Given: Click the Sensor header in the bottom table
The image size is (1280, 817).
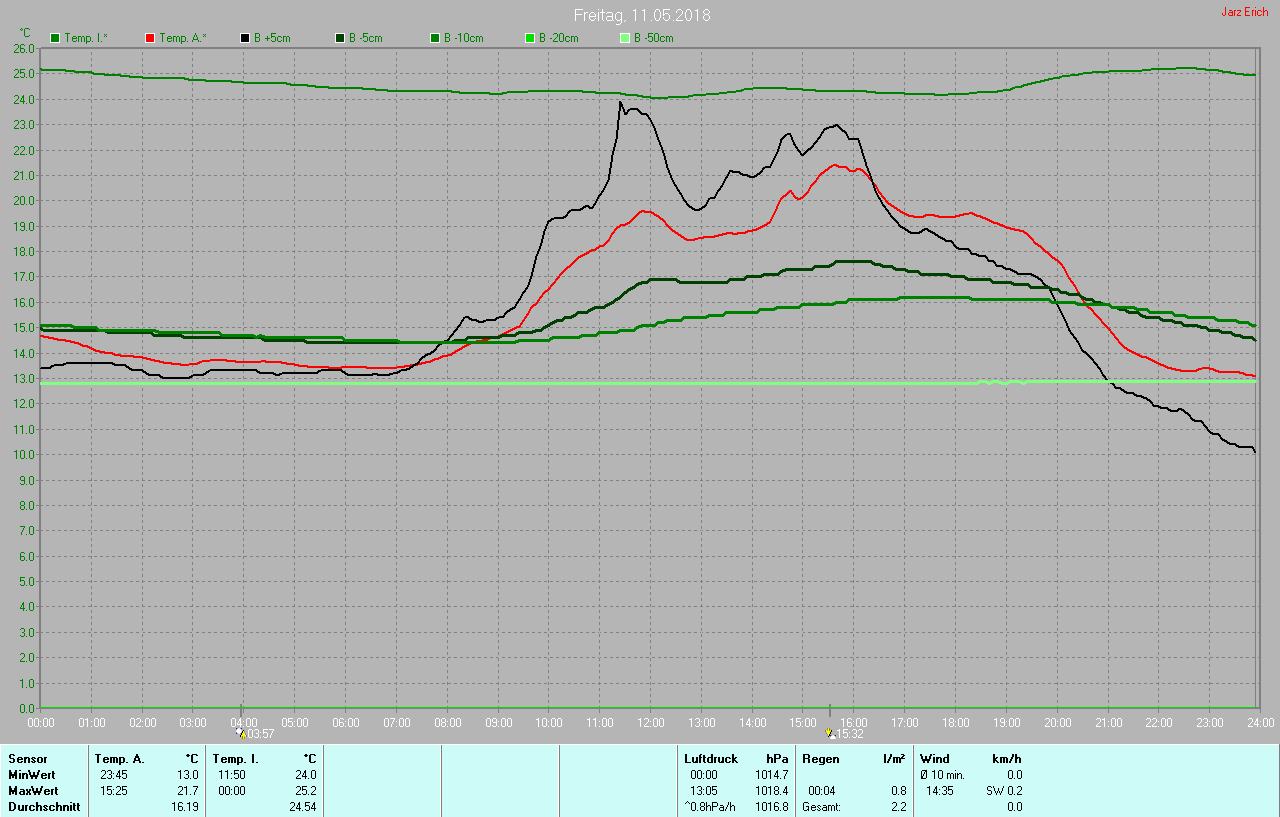Looking at the screenshot, I should tap(28, 759).
